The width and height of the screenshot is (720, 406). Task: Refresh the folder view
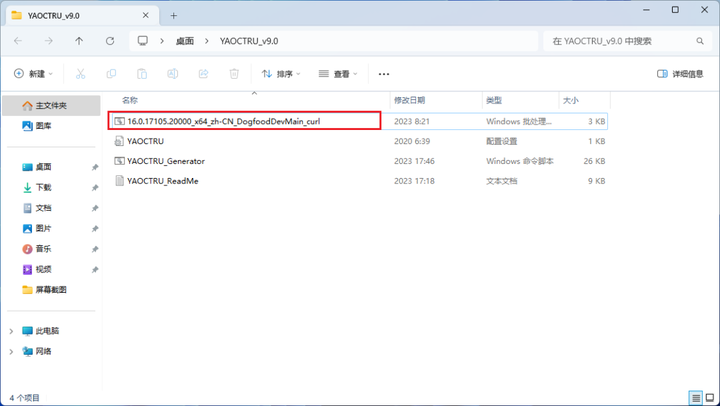[110, 41]
